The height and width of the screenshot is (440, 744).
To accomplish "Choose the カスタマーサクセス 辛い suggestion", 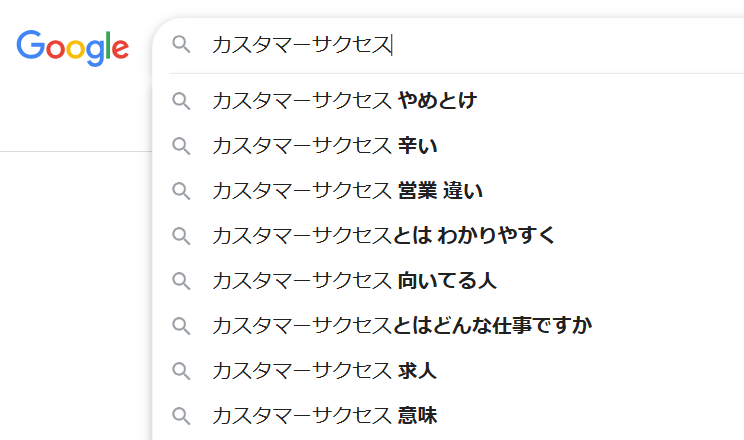I will pyautogui.click(x=325, y=145).
